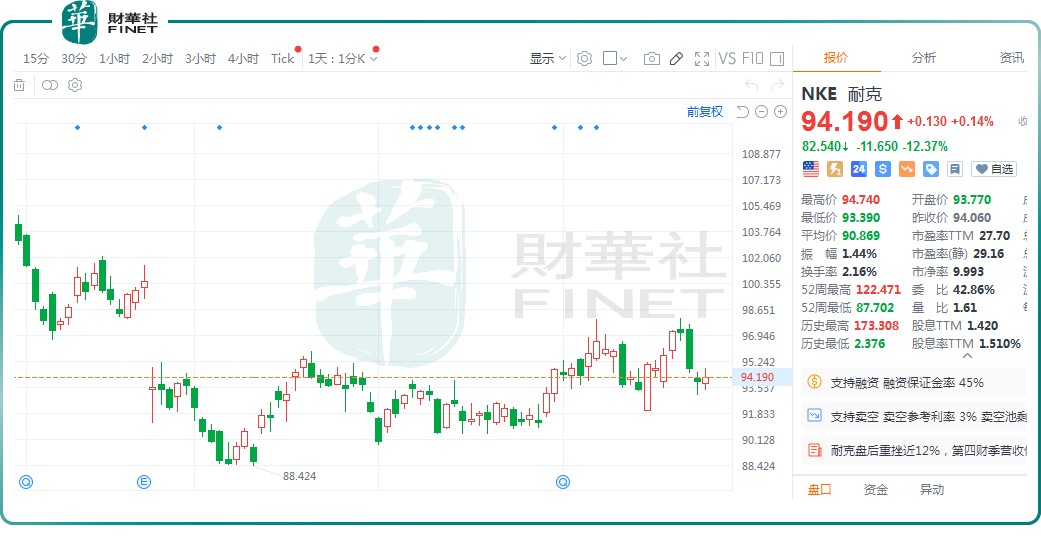Select the 15分 timeframe
Screen dimensions: 1041x545
click(x=36, y=58)
